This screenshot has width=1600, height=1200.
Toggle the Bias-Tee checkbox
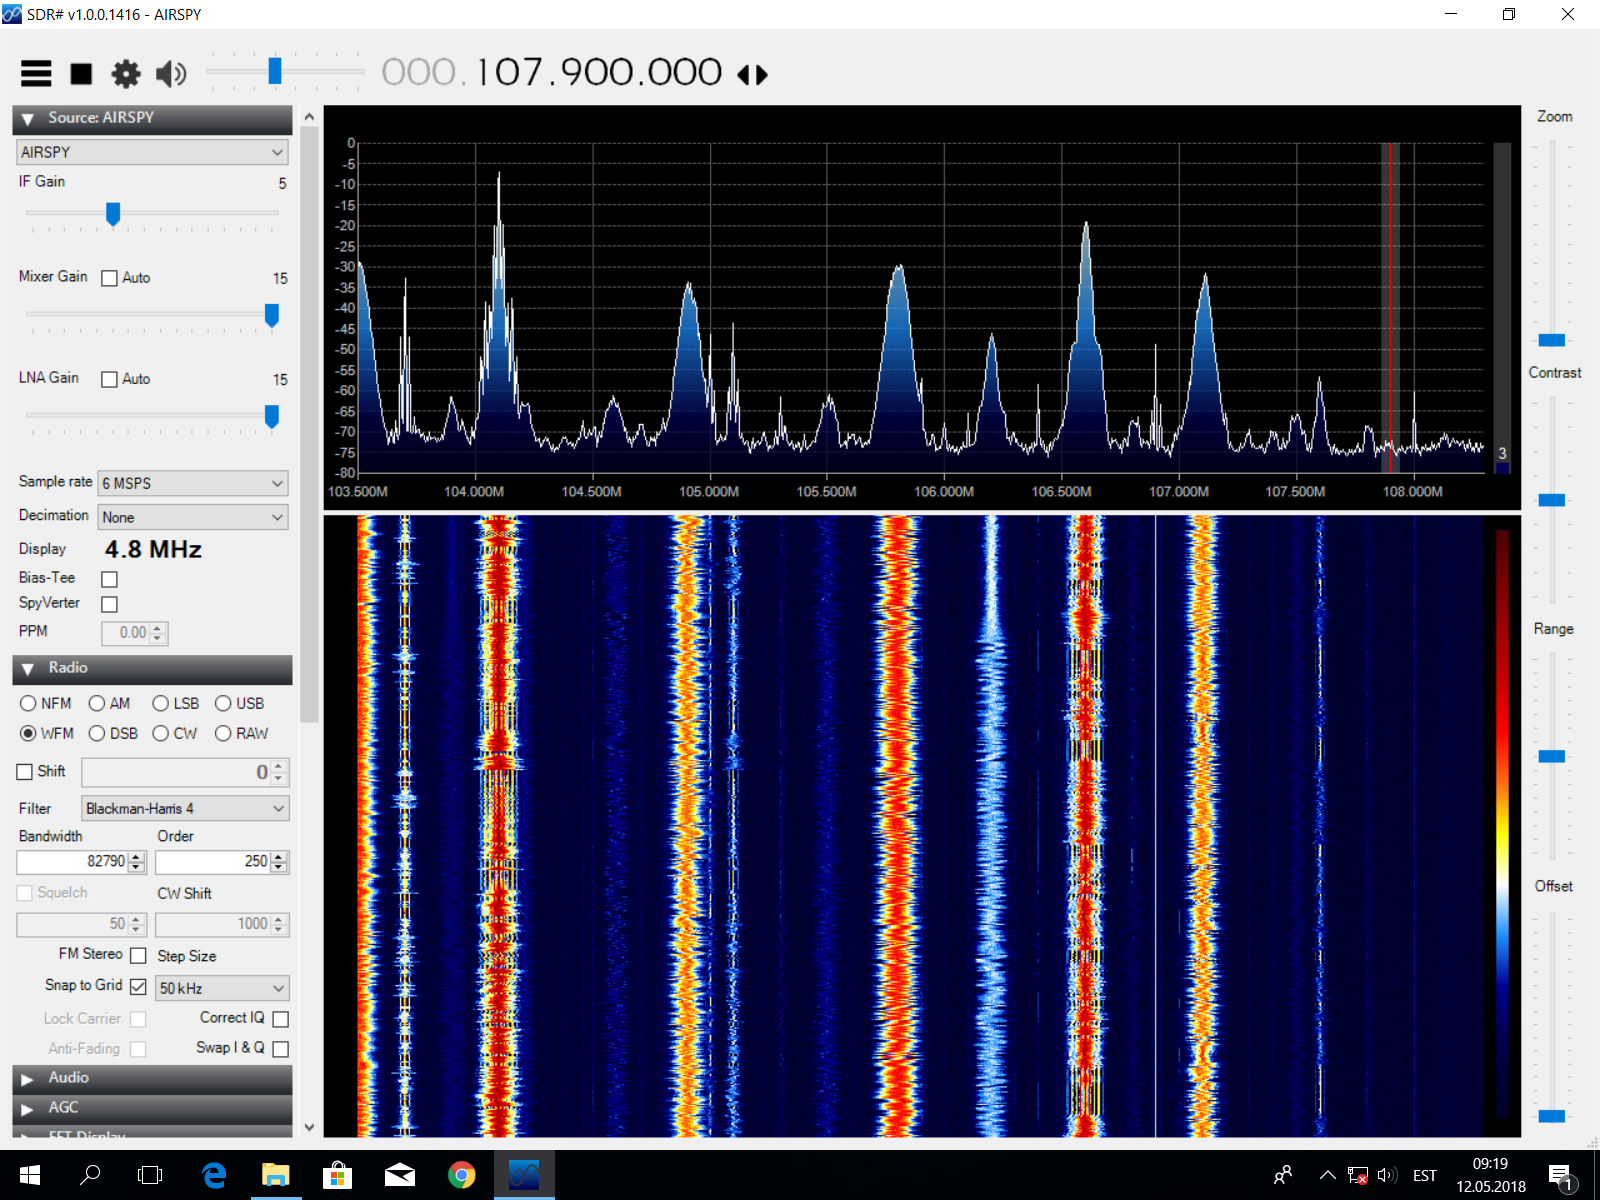(x=110, y=579)
